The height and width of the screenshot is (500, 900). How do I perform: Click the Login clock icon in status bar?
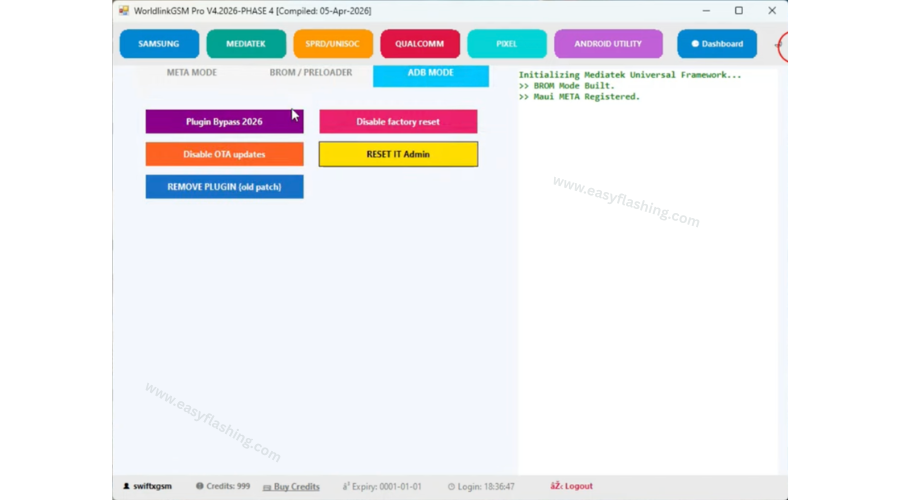click(x=451, y=486)
